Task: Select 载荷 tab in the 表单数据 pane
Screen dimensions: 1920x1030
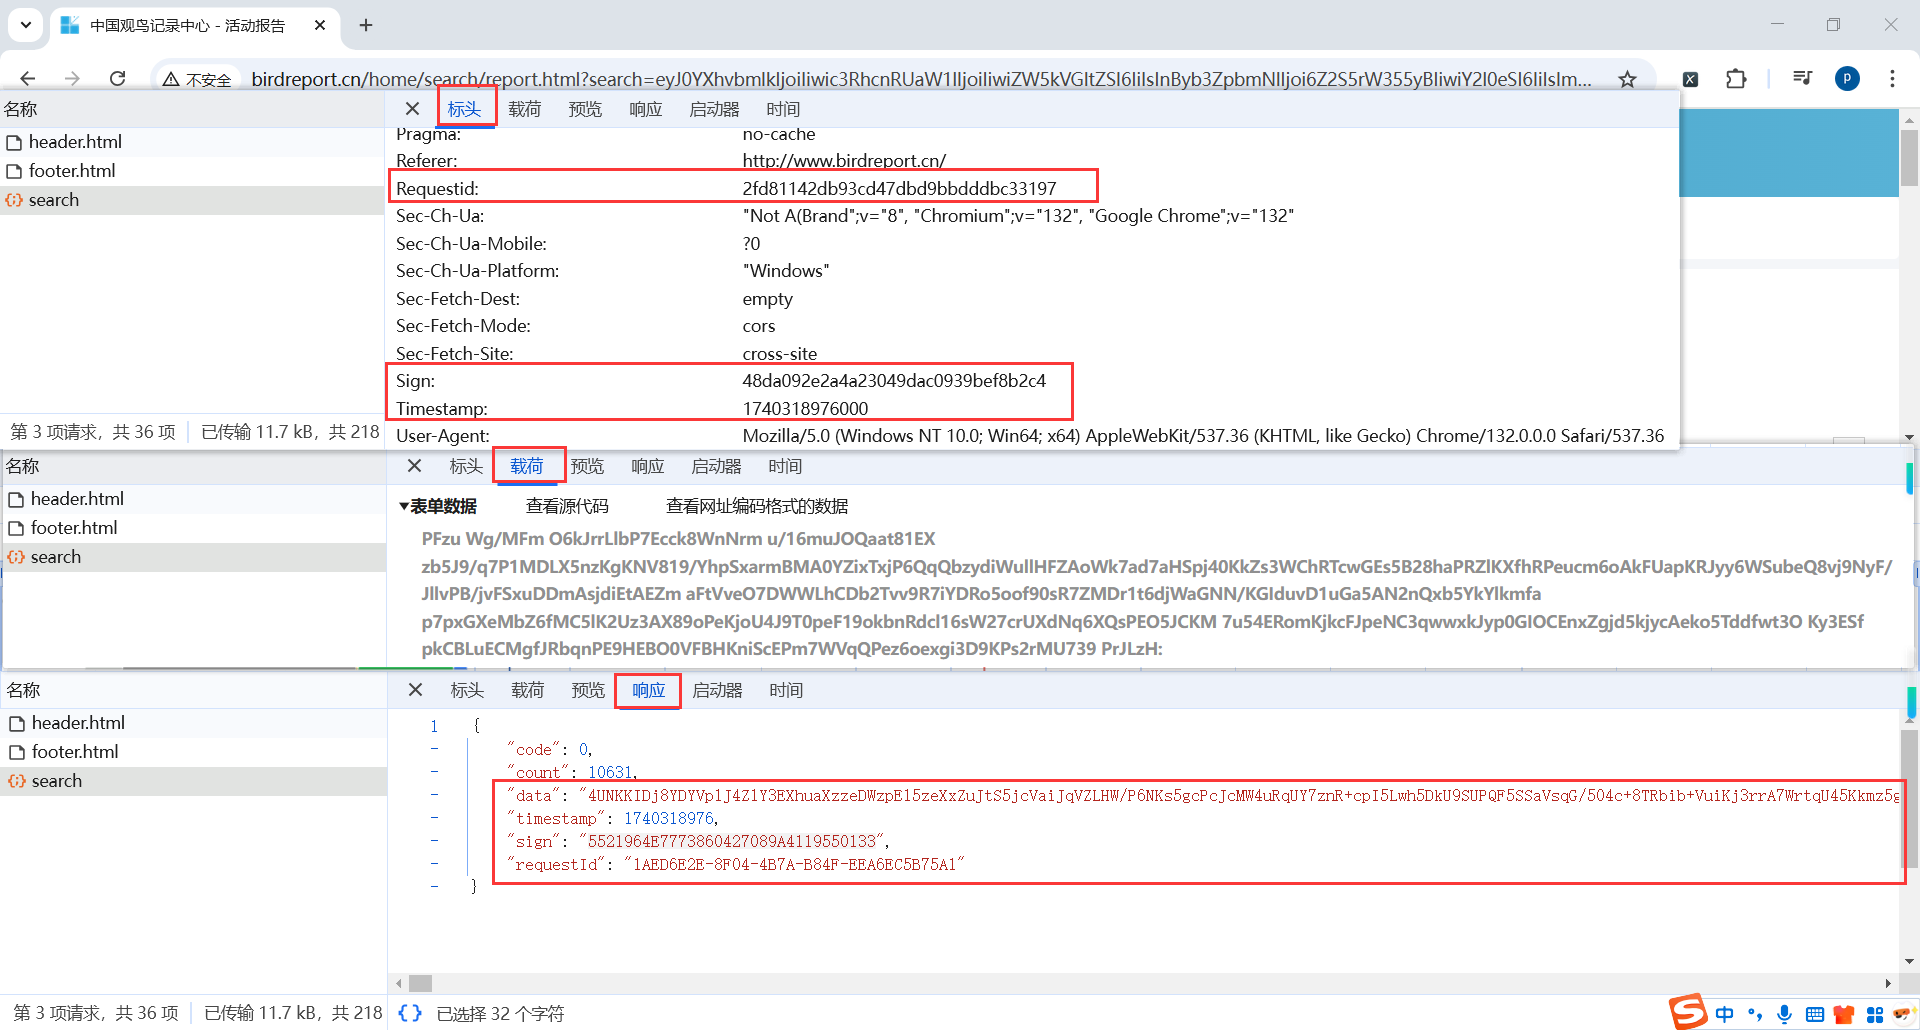Action: 527,466
